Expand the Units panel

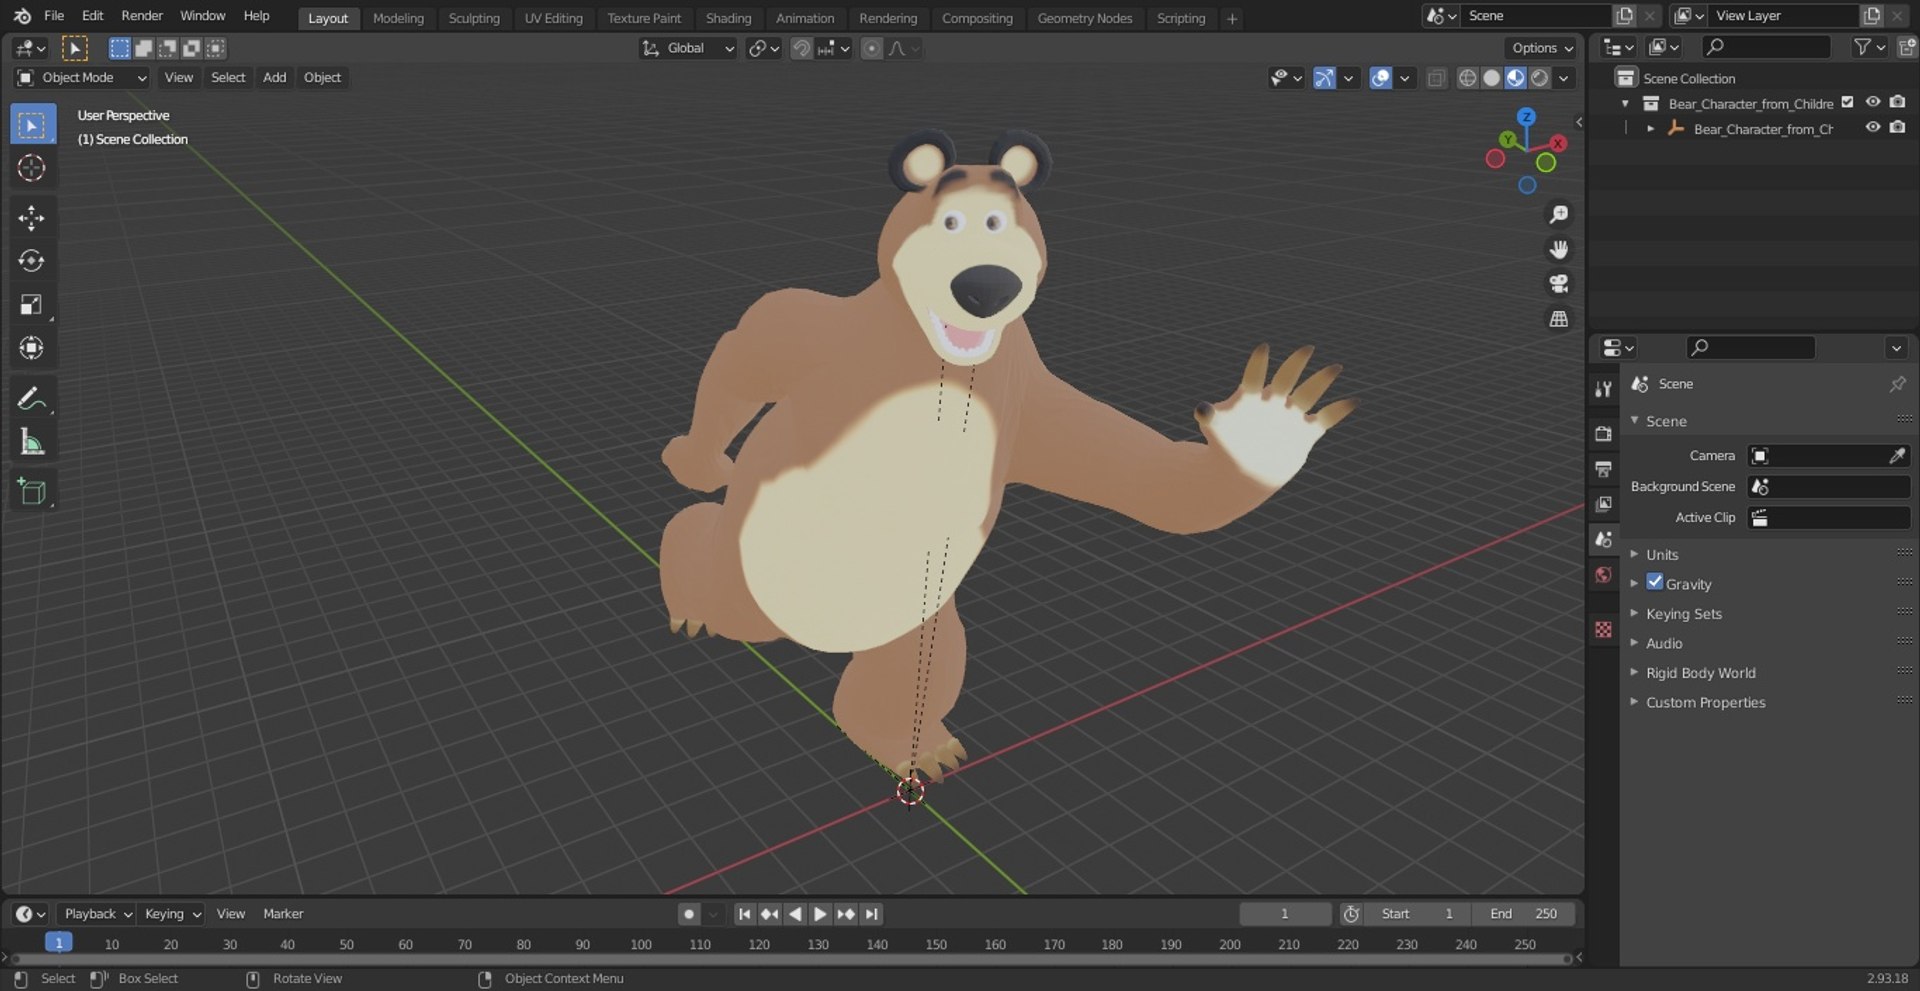coord(1662,554)
